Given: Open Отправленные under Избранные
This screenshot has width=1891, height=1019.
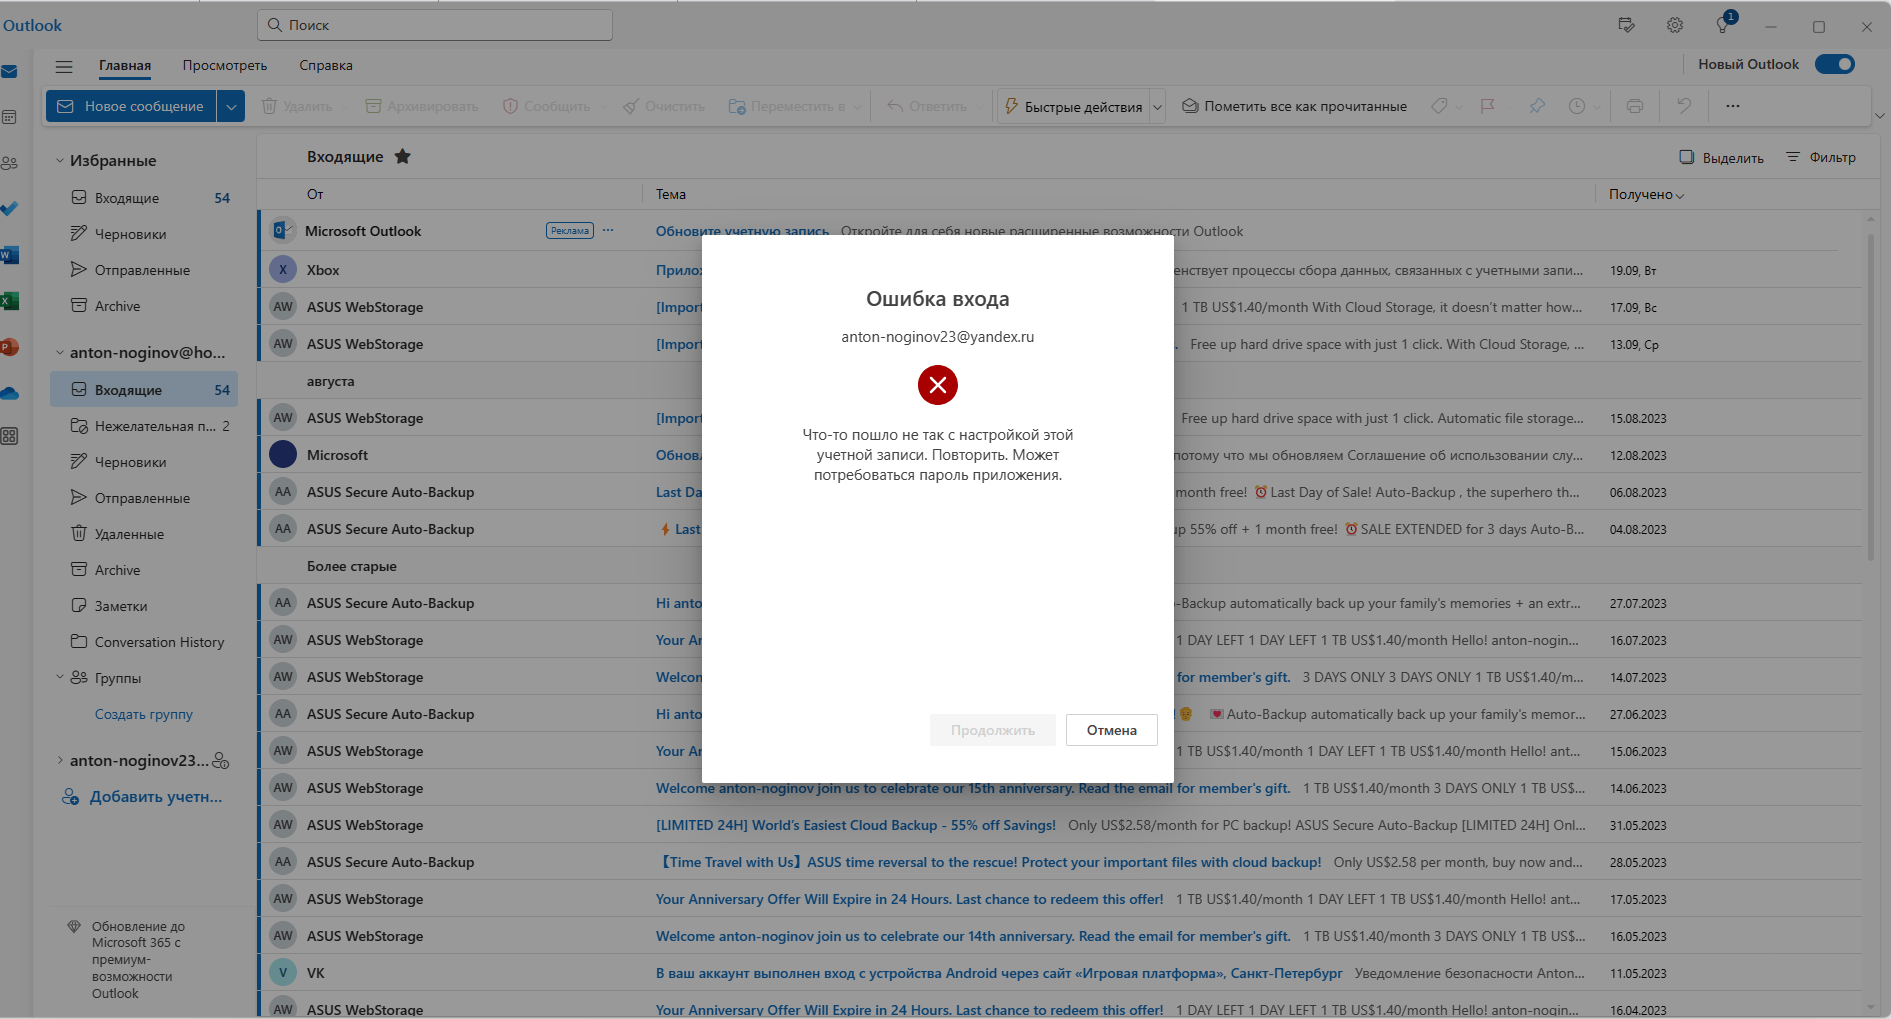Looking at the screenshot, I should pos(144,270).
